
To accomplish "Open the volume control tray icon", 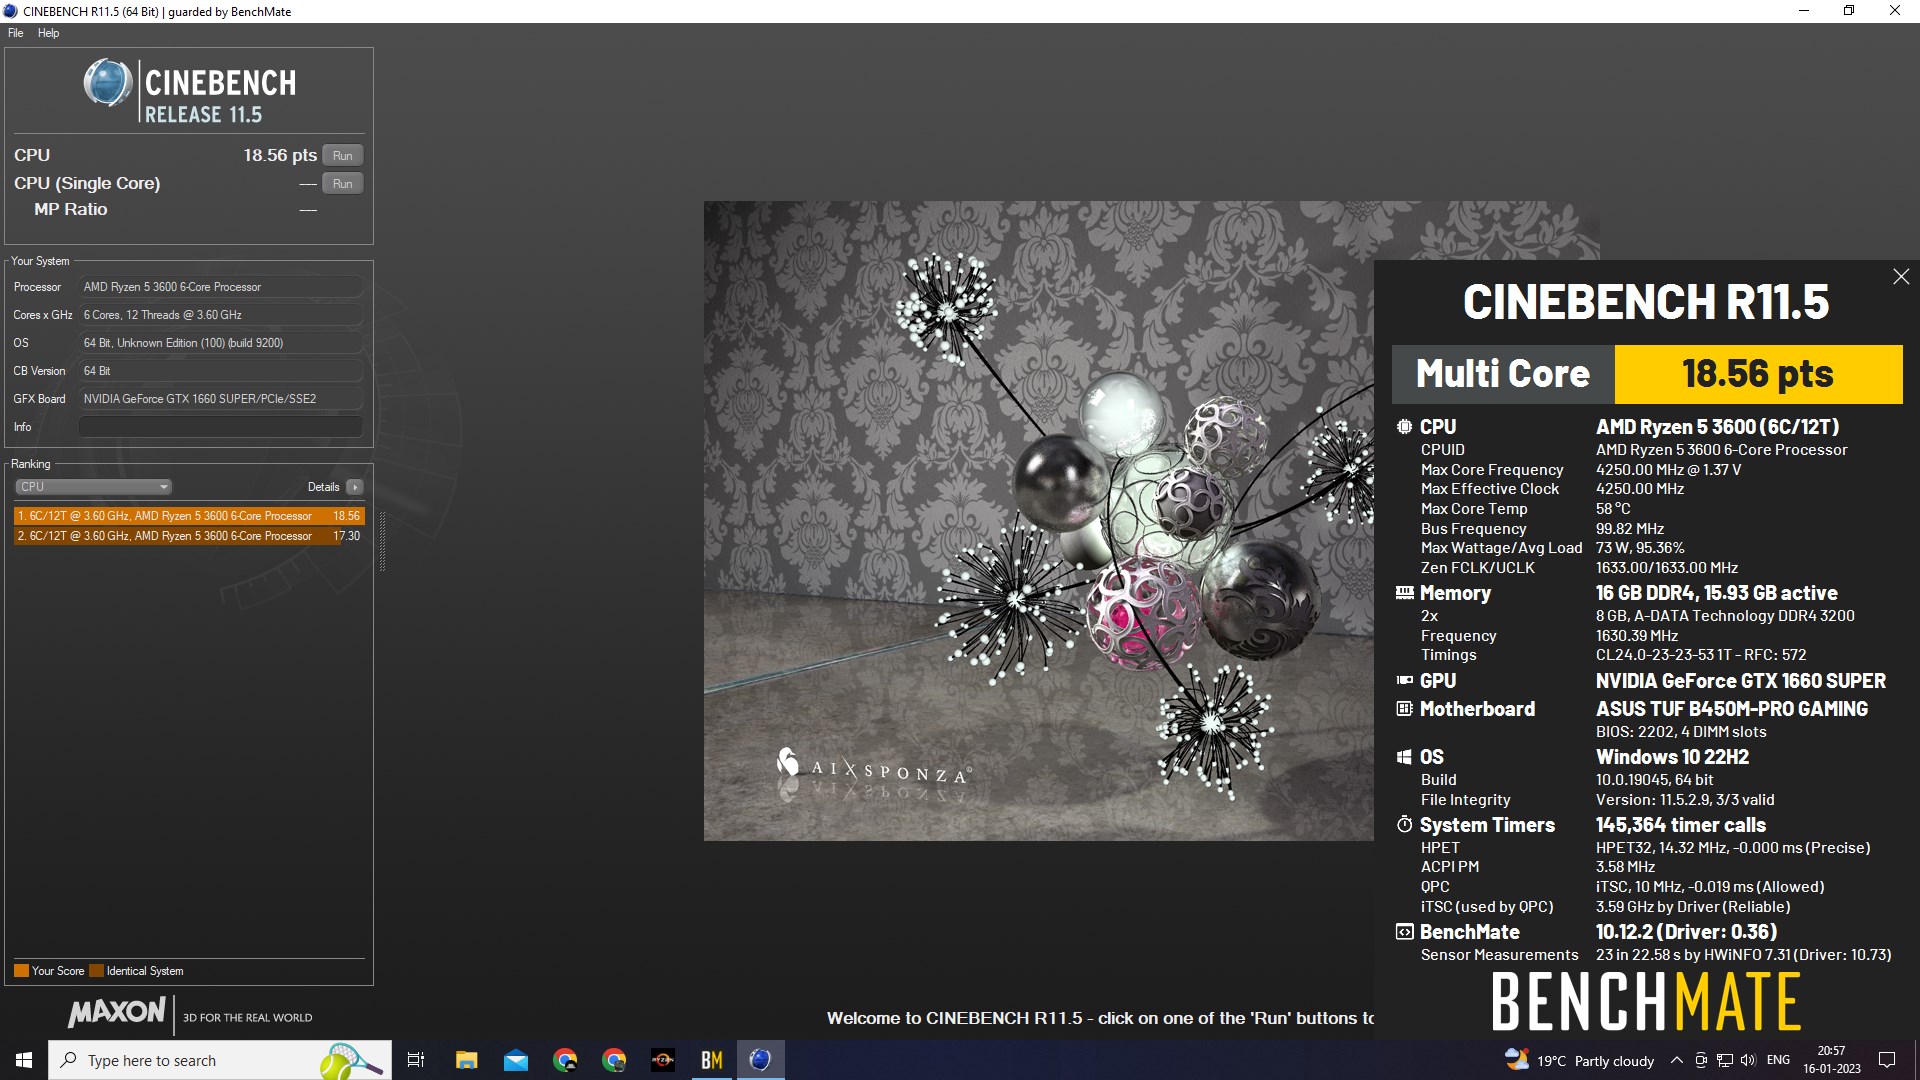I will (x=1748, y=1060).
